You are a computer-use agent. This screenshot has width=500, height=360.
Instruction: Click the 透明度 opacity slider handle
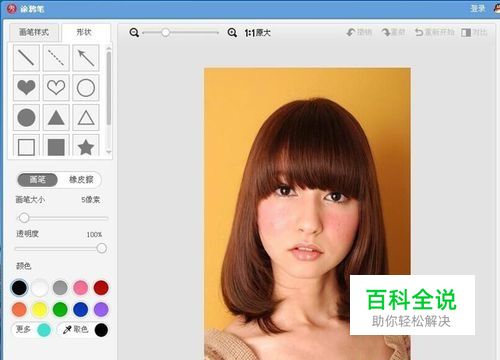coord(102,248)
